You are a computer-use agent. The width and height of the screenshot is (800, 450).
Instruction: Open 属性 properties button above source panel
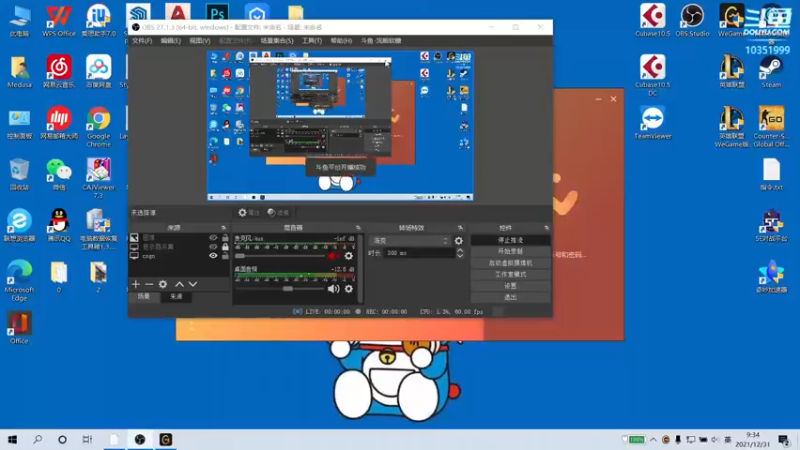pos(249,213)
